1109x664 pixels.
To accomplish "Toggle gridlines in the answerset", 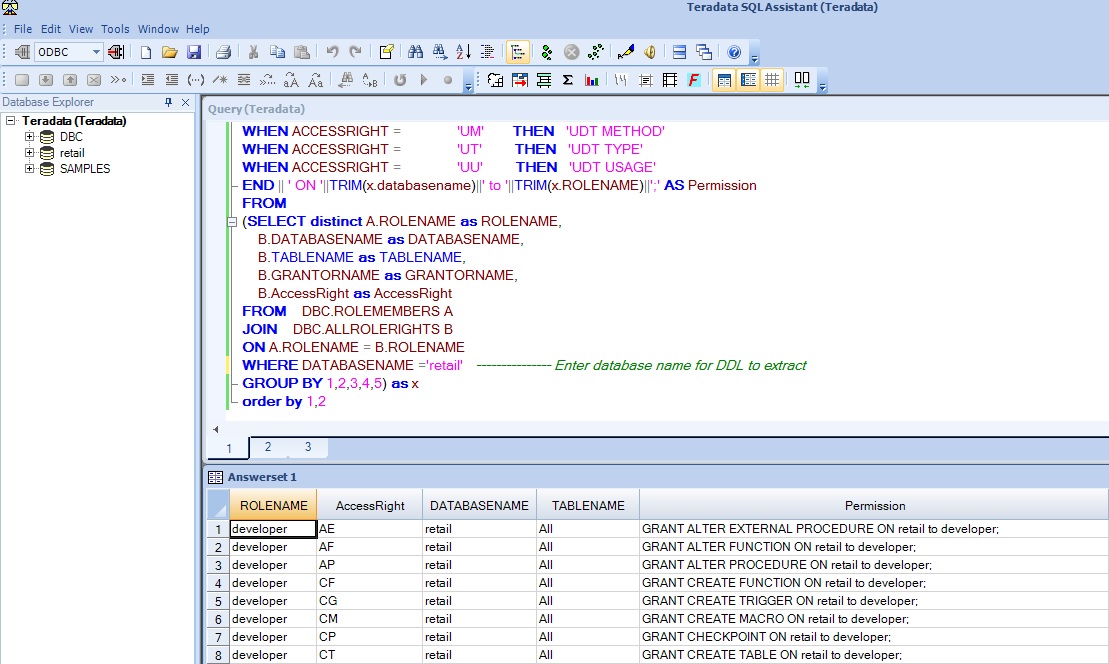I will coord(773,80).
